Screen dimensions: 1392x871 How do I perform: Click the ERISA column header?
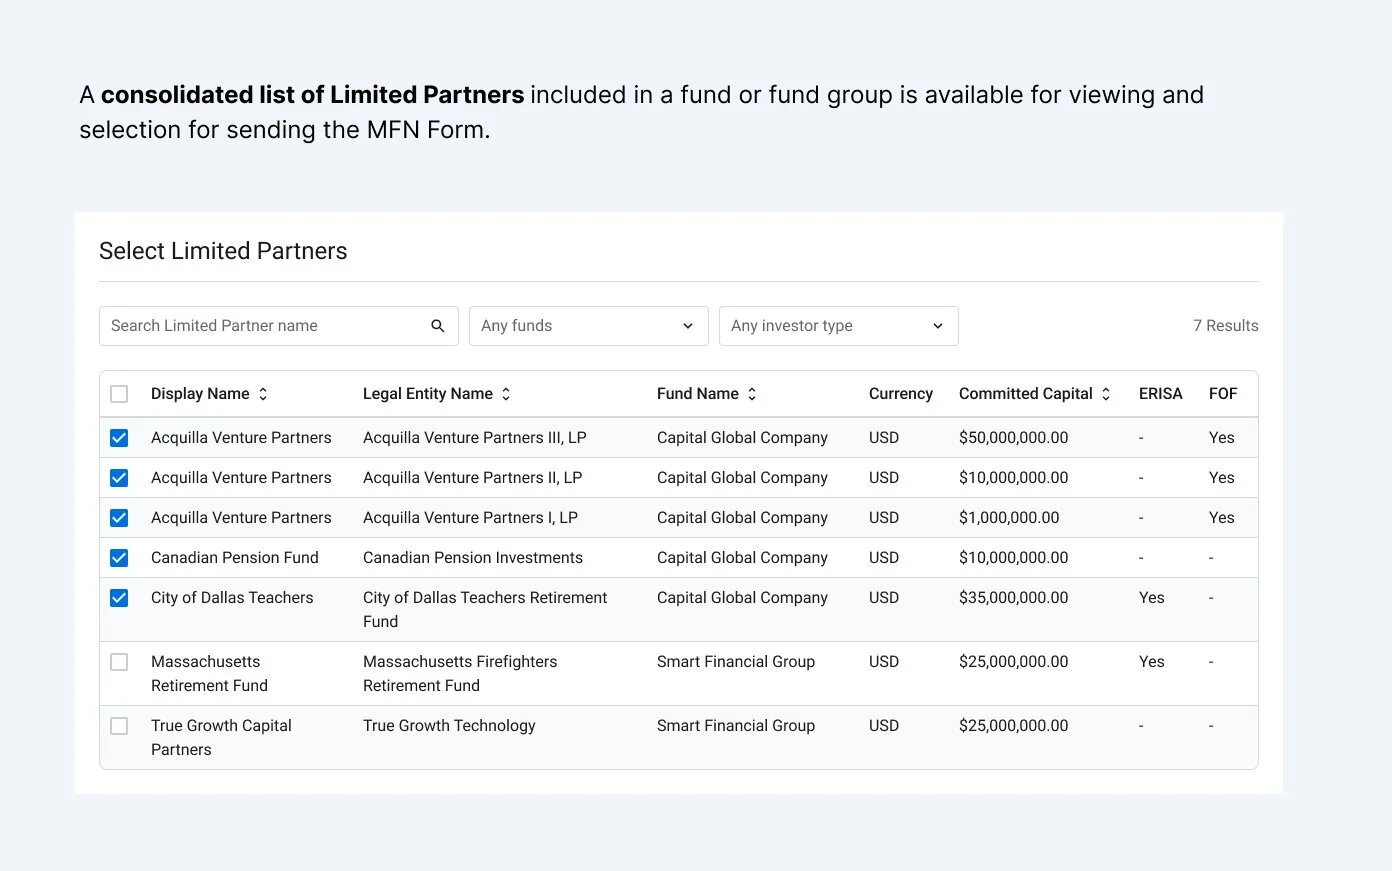[1160, 394]
